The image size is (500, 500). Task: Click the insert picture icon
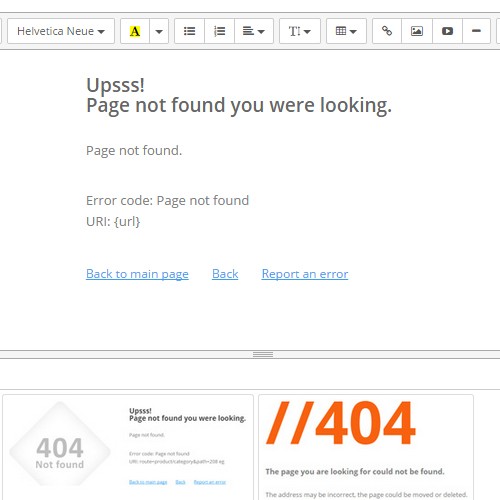click(x=417, y=31)
